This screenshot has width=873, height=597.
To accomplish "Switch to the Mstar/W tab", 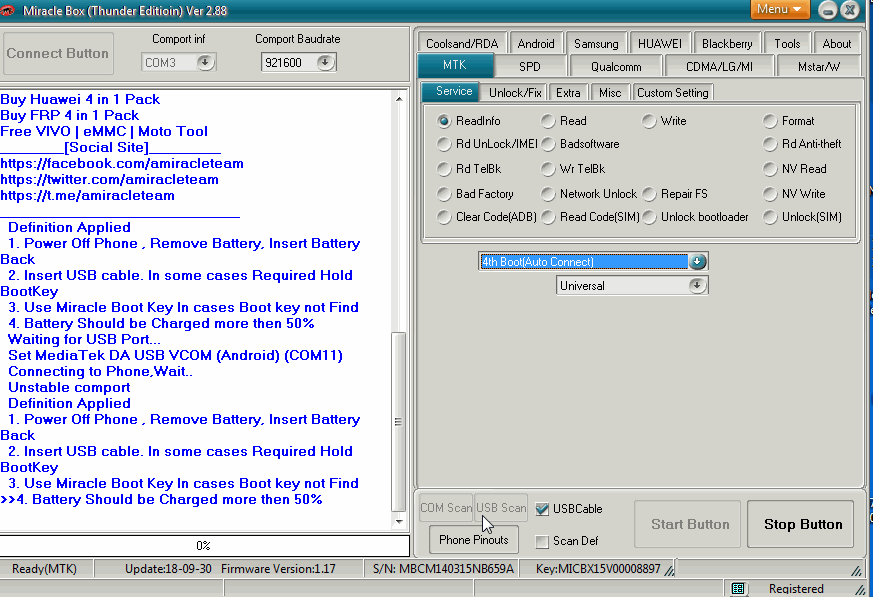I will click(818, 67).
